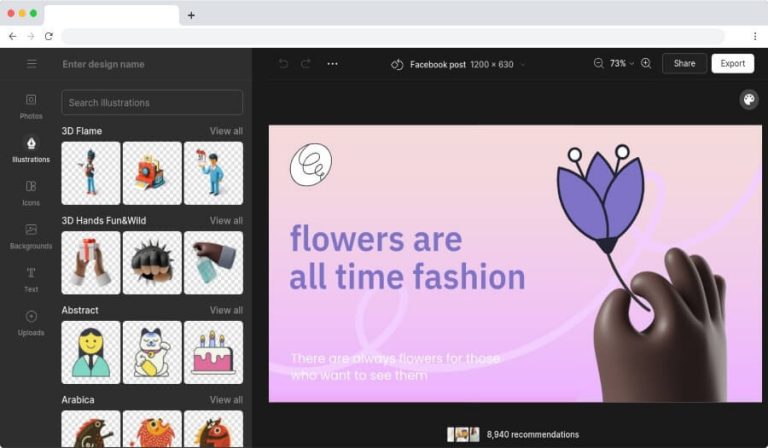Screen dimensions: 768x448
Task: Select the 3D brown hand on canvas
Action: point(661,325)
